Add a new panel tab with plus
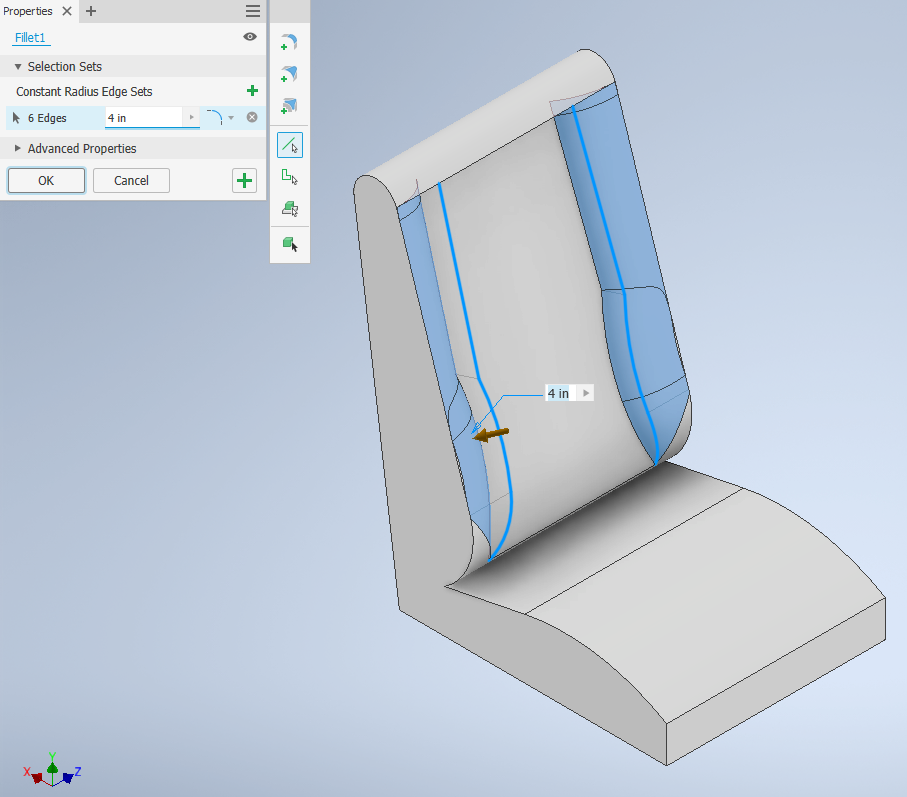Viewport: 907px width, 797px height. (91, 11)
